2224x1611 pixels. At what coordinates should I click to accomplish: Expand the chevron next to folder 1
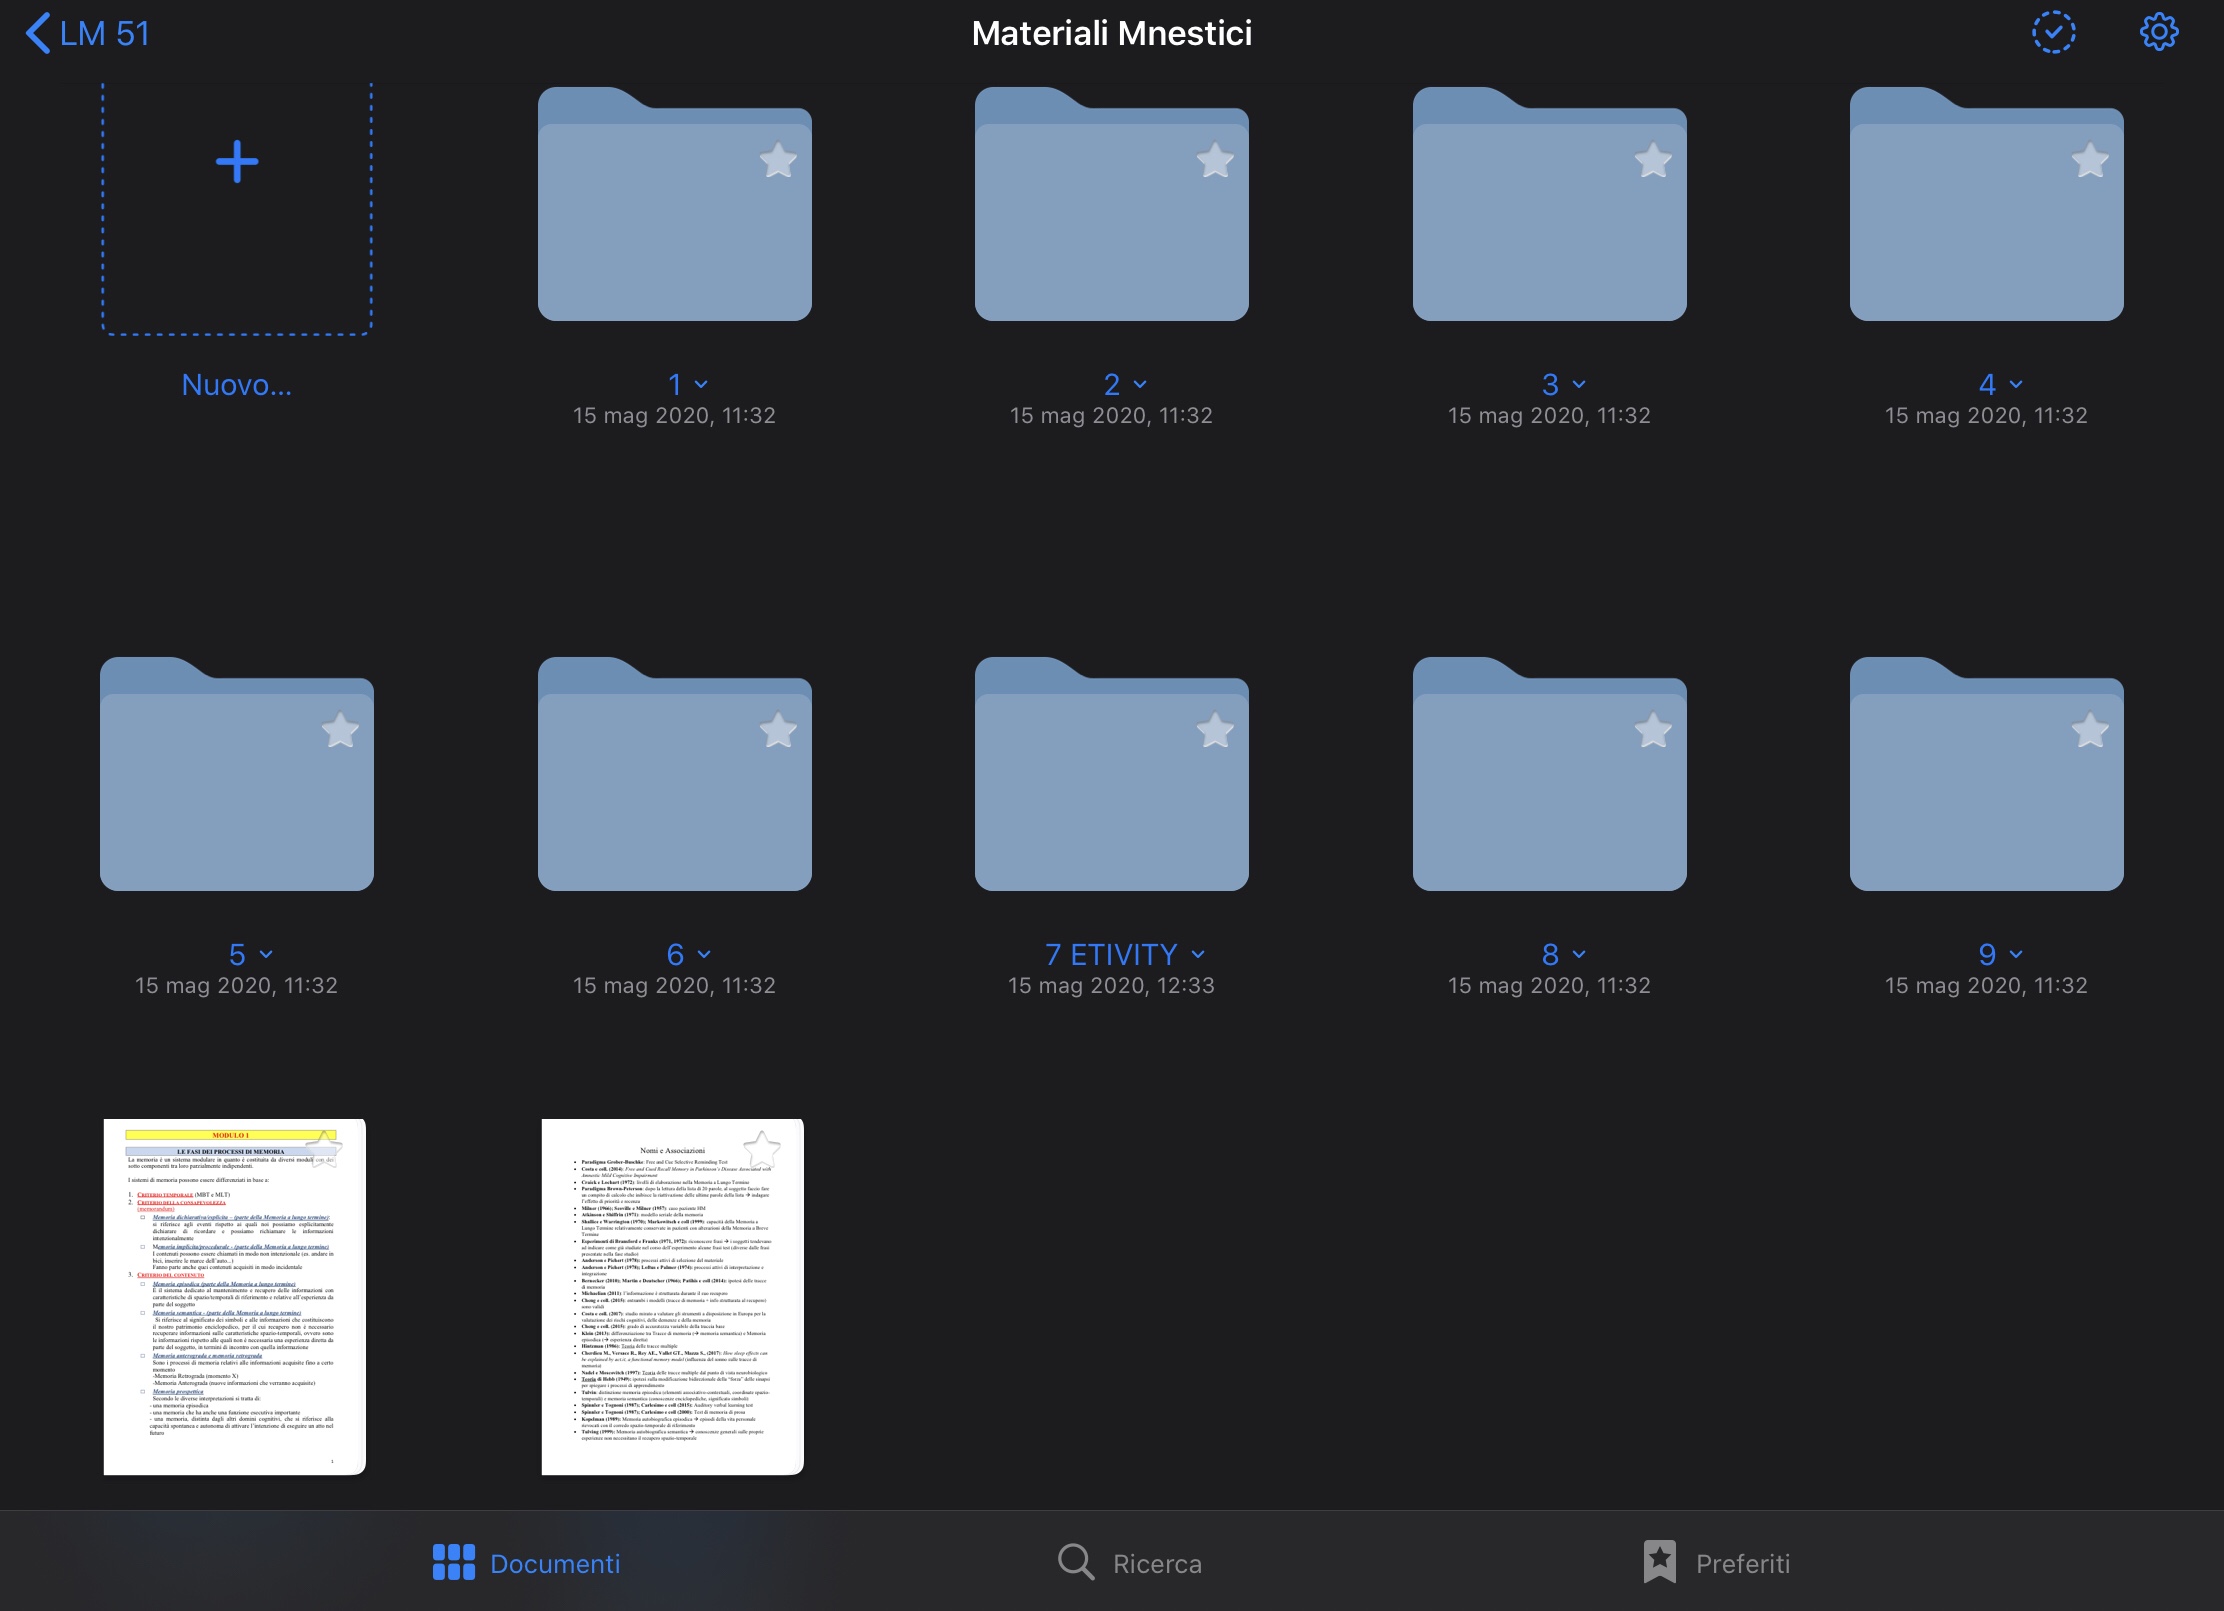[701, 385]
